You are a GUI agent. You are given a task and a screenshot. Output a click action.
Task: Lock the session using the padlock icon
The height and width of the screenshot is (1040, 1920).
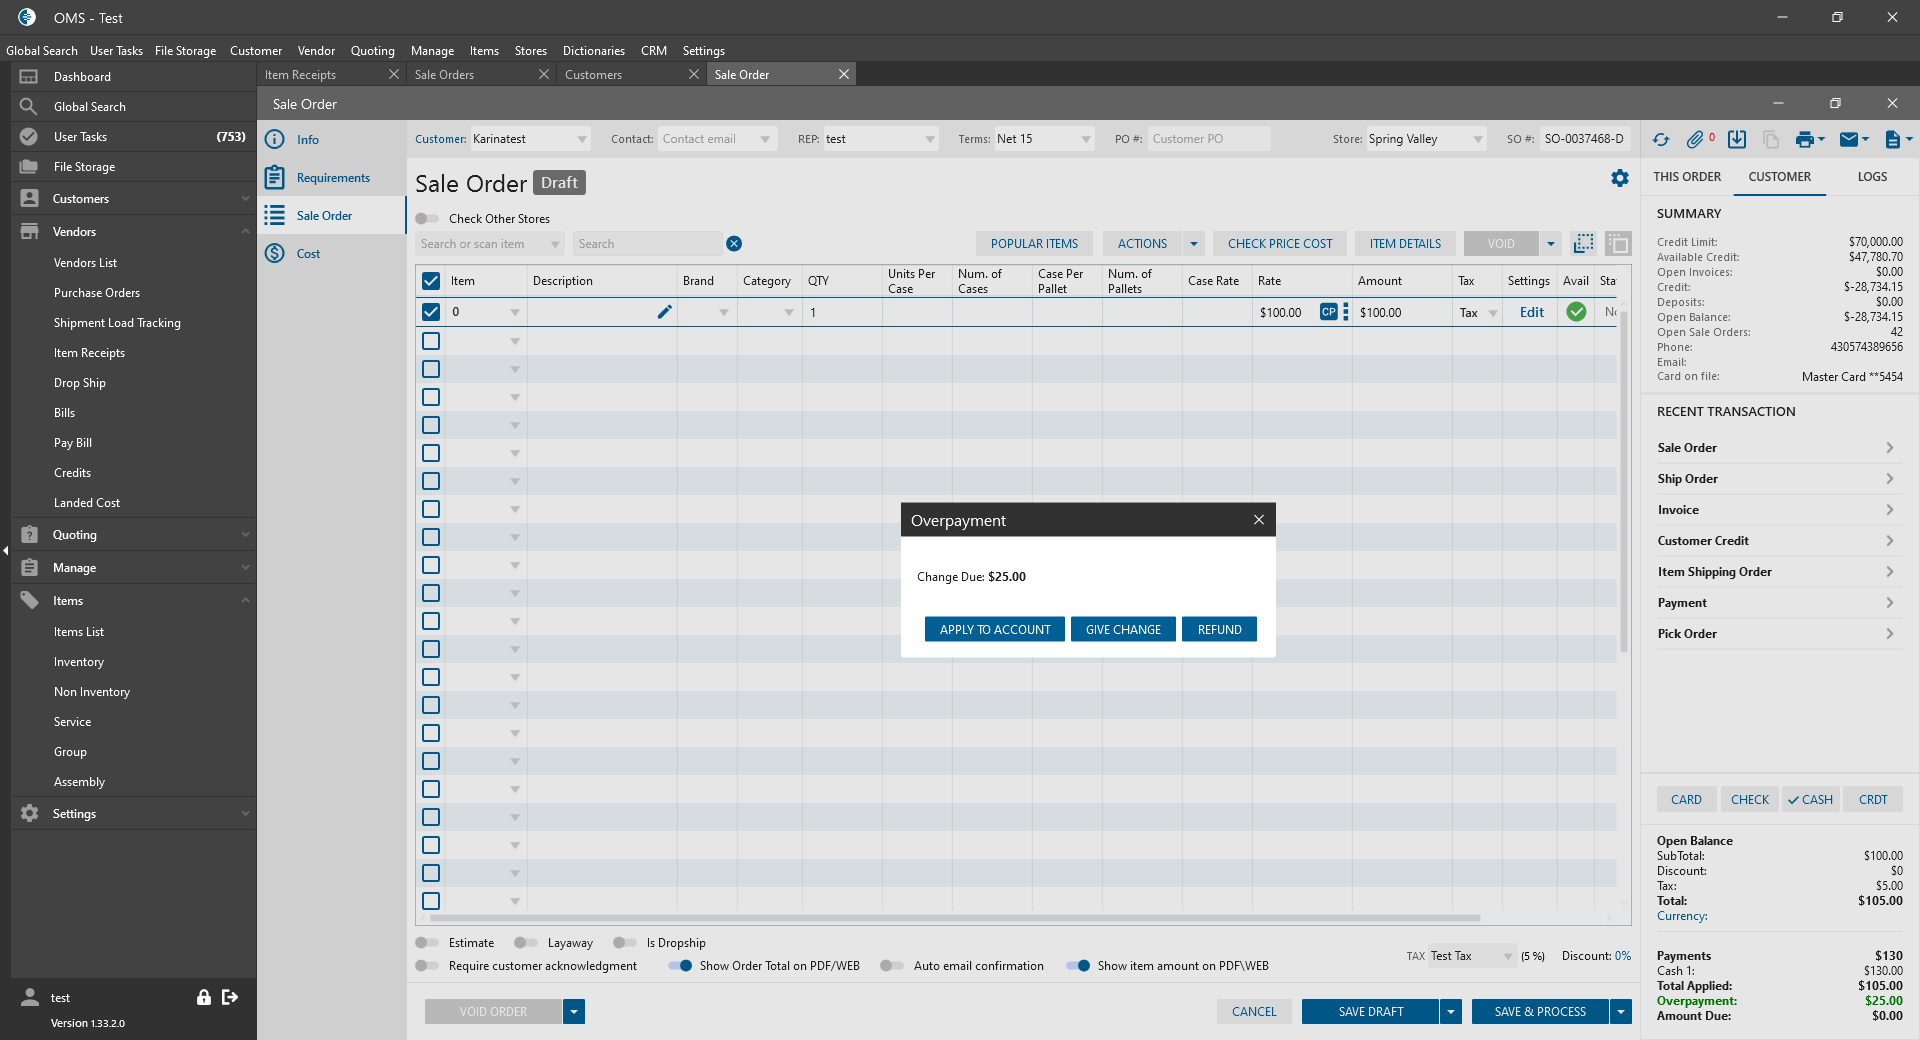[204, 997]
